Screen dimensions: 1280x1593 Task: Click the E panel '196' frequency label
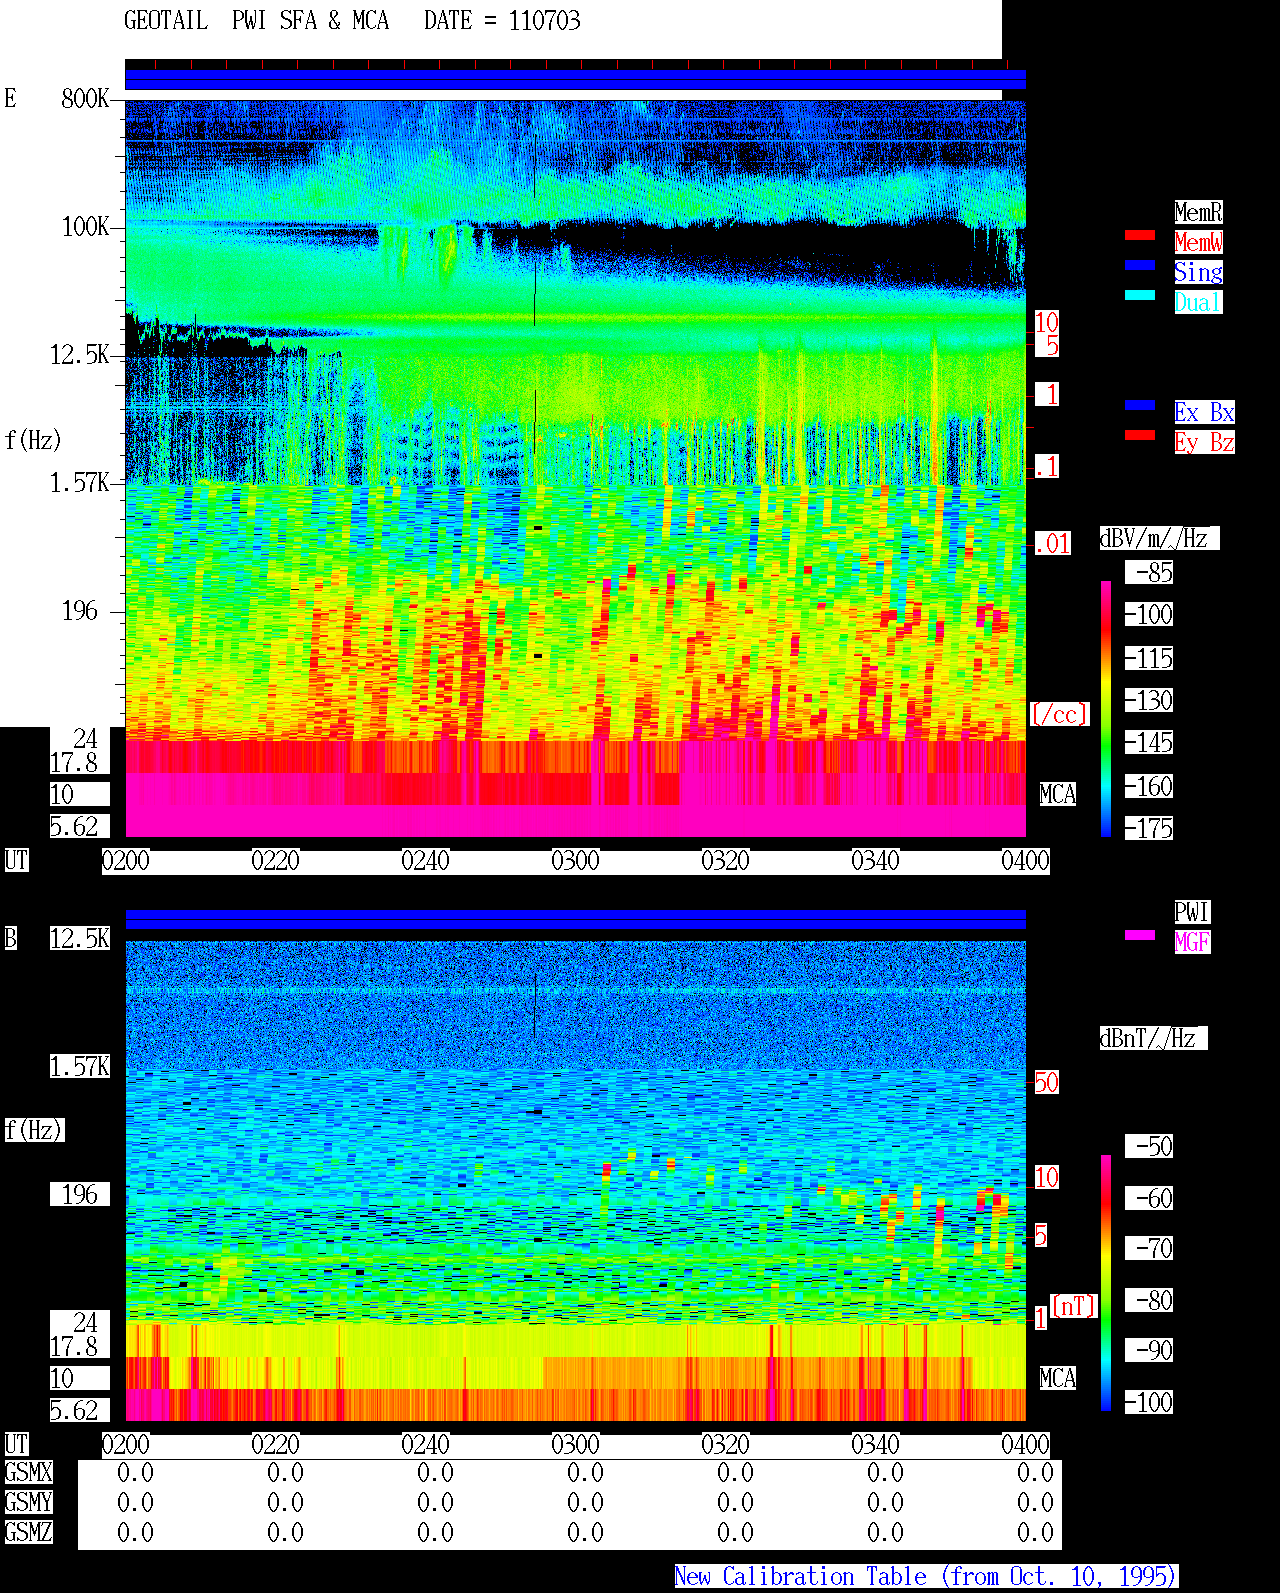pyautogui.click(x=80, y=610)
